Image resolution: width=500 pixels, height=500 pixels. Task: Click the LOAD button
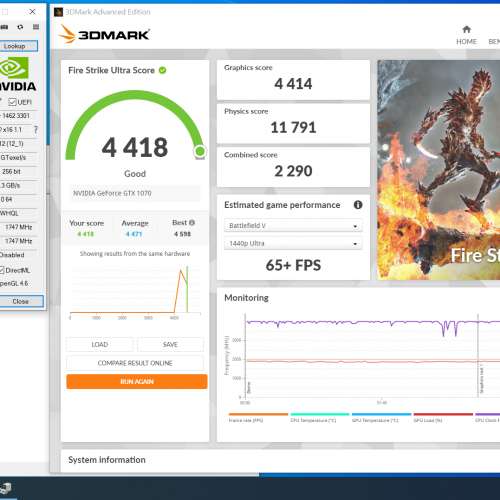(100, 344)
